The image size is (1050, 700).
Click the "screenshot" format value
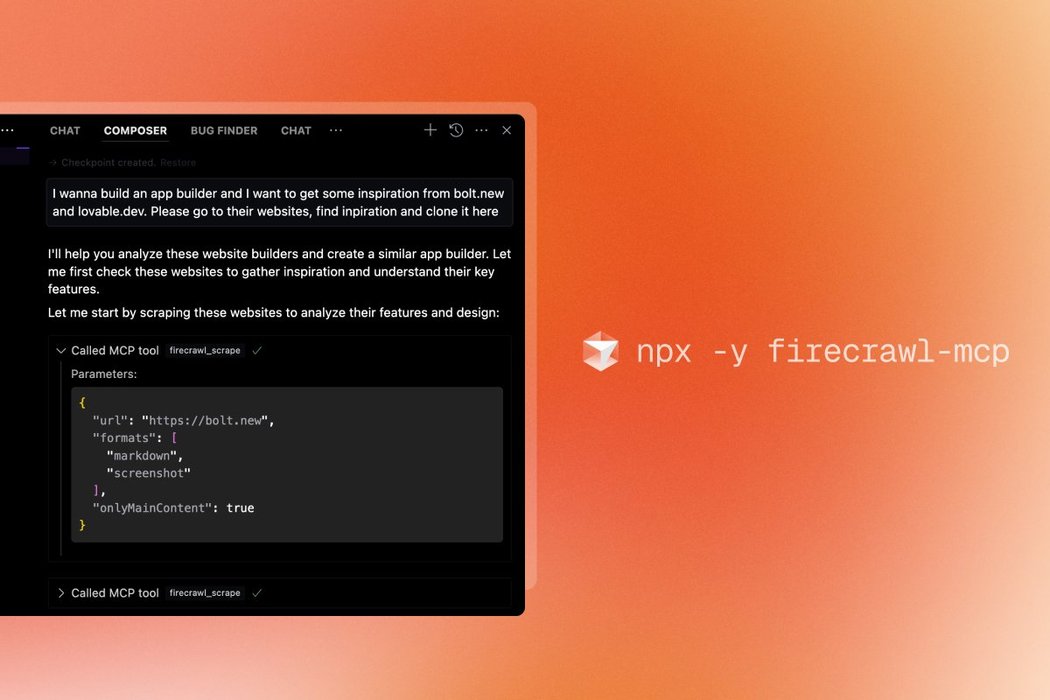tap(149, 473)
